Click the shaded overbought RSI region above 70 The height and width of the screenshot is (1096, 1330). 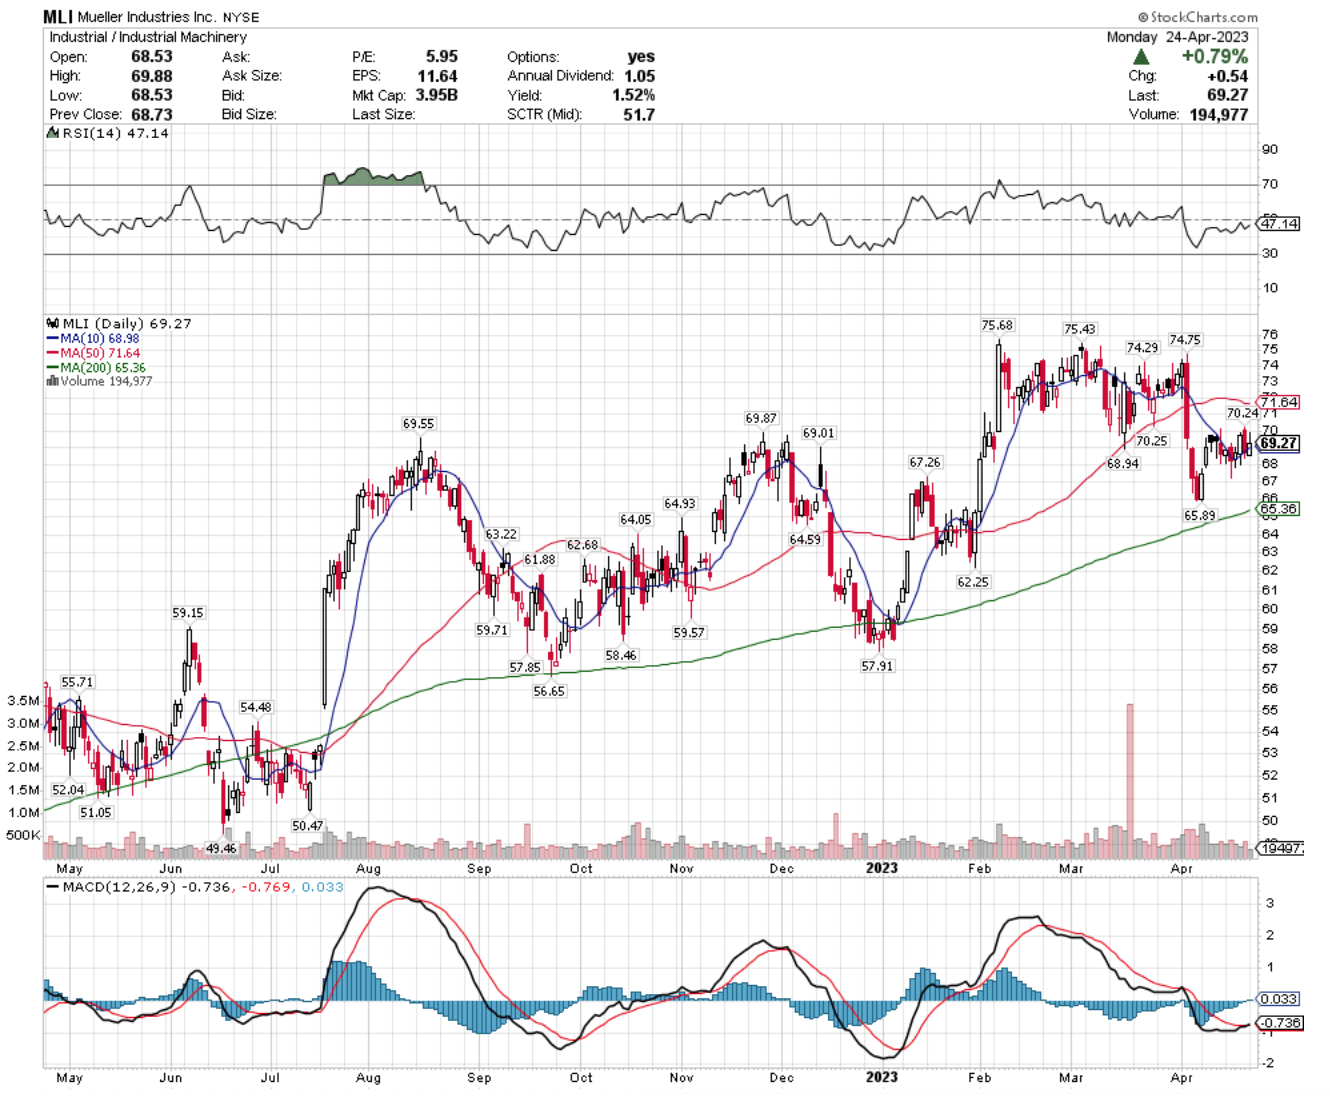(x=373, y=177)
